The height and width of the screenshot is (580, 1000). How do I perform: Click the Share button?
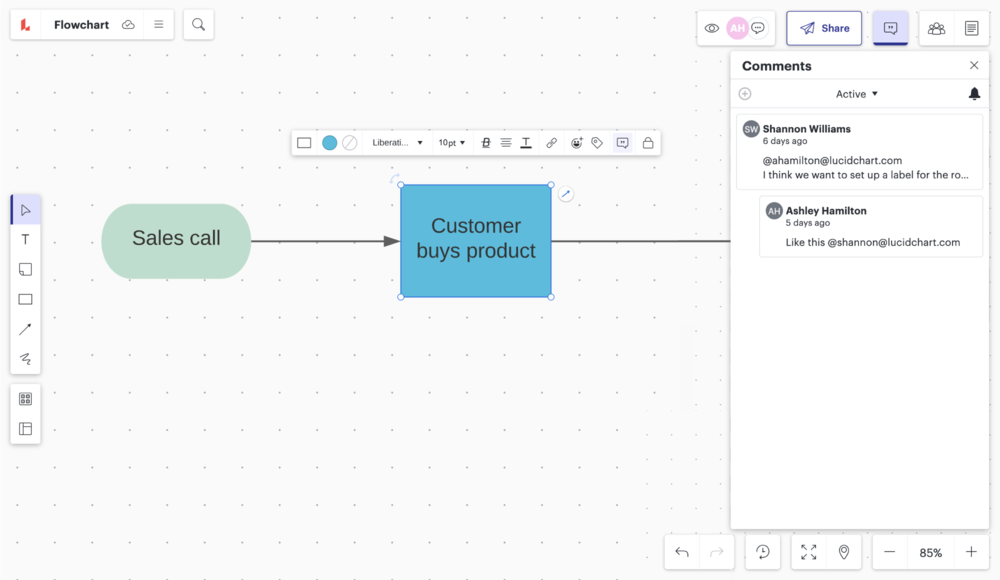pos(824,29)
